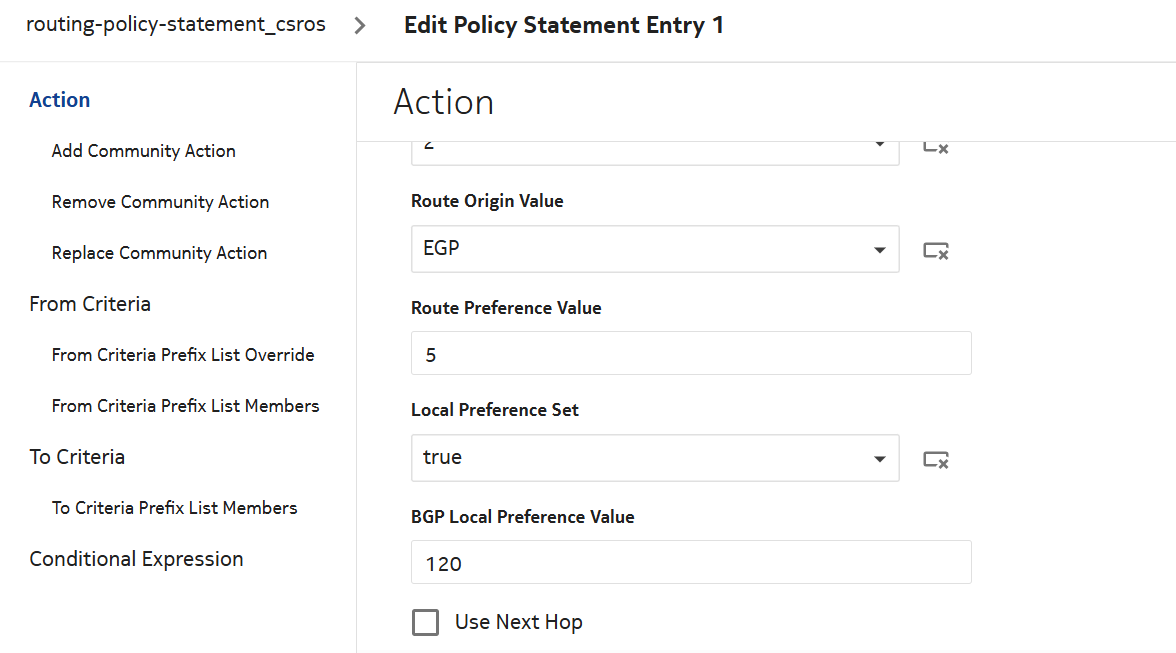Go to Add Community Action section

[x=144, y=151]
